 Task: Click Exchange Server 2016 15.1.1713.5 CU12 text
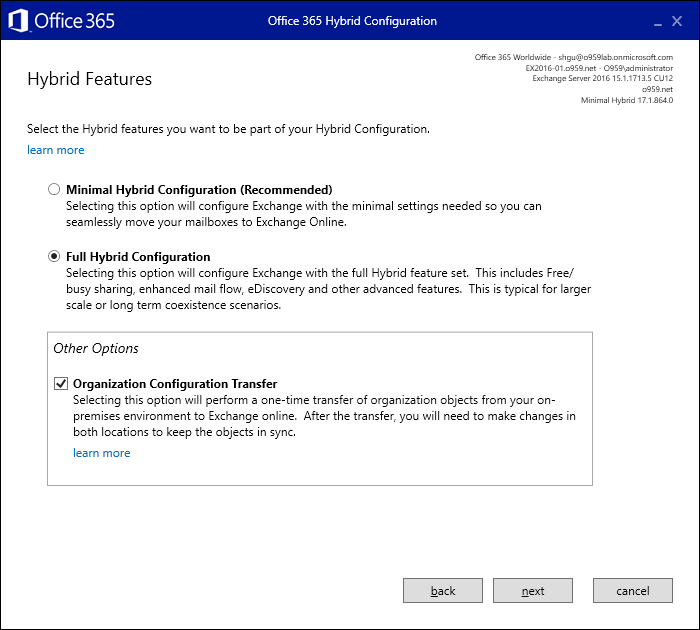(x=603, y=79)
